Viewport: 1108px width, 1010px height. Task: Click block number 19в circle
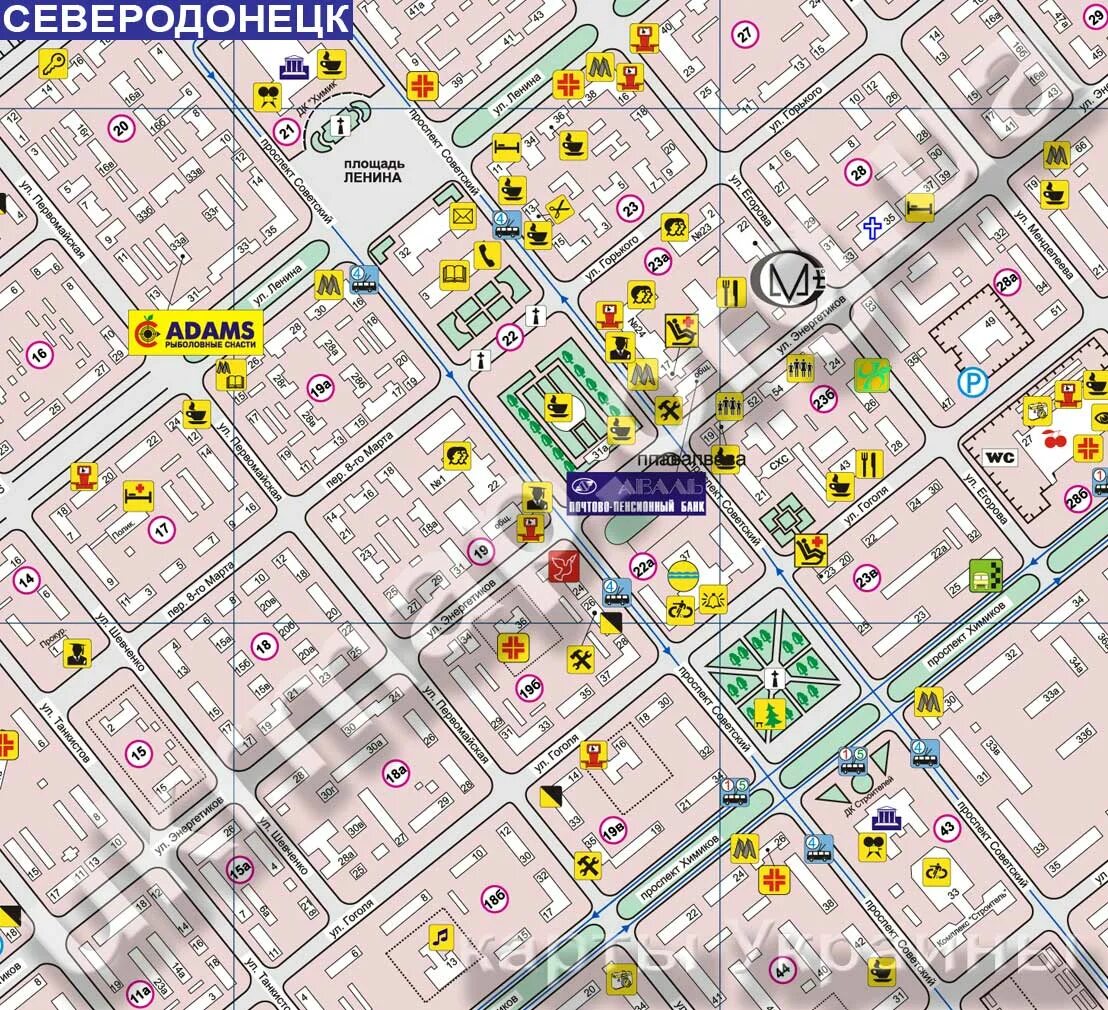(613, 830)
